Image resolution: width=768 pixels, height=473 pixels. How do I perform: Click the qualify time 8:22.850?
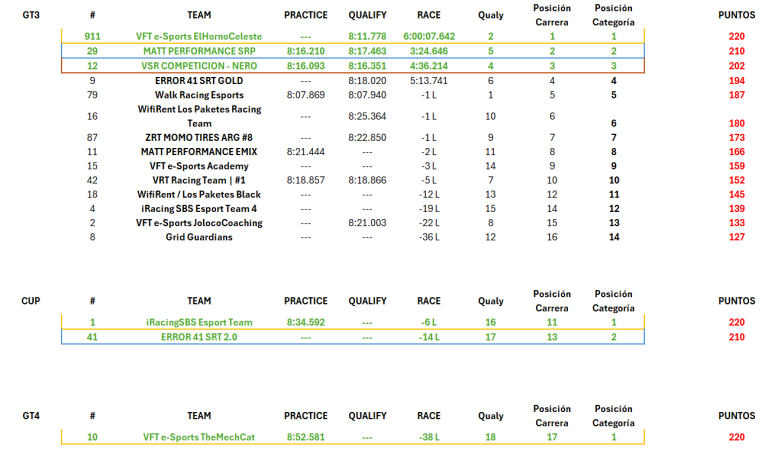pos(367,137)
